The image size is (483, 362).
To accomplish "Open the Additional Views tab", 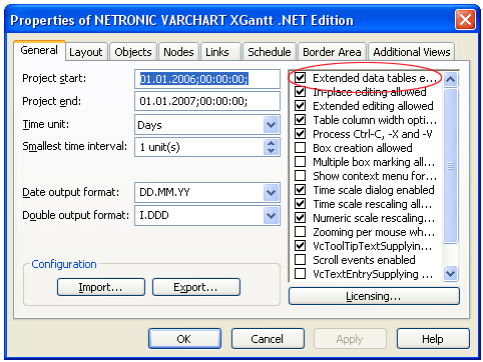I will (x=412, y=52).
